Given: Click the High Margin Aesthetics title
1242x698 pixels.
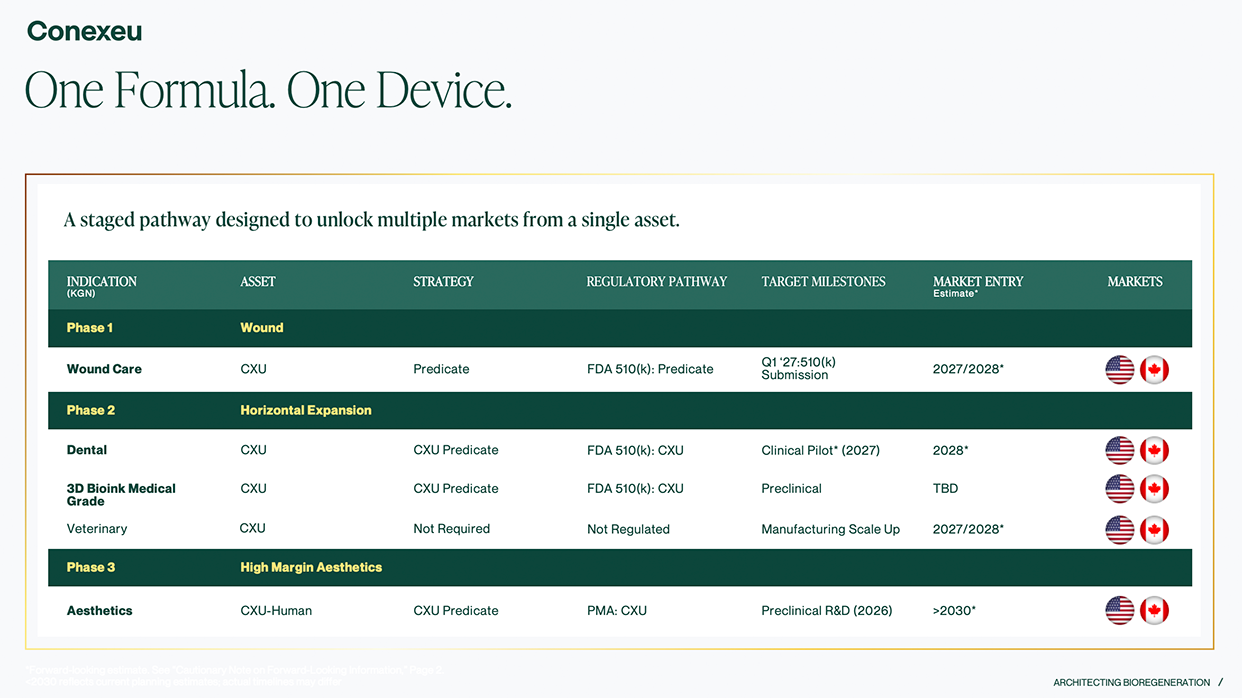Looking at the screenshot, I should point(311,567).
